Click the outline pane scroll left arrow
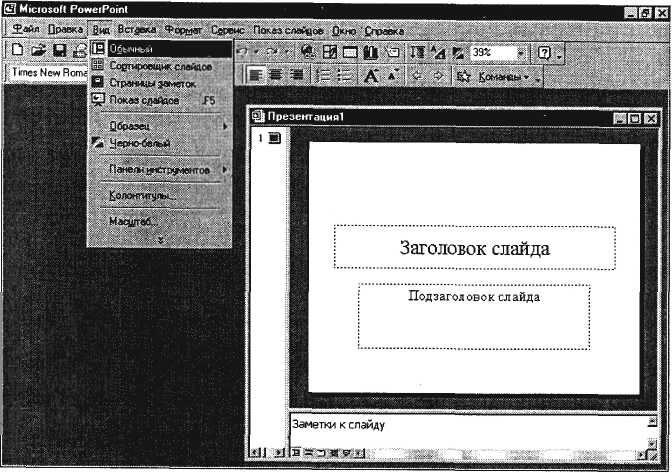The image size is (672, 473). pyautogui.click(x=255, y=452)
